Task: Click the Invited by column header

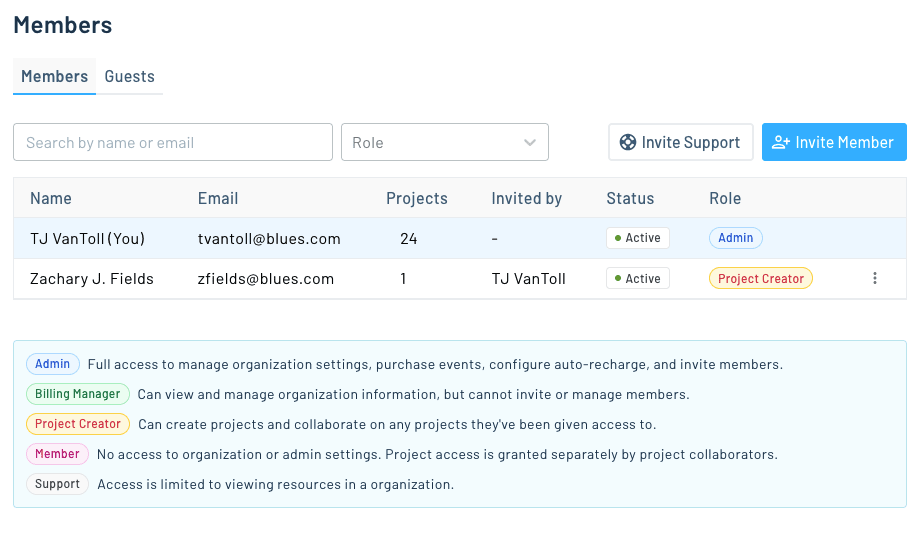Action: [526, 198]
